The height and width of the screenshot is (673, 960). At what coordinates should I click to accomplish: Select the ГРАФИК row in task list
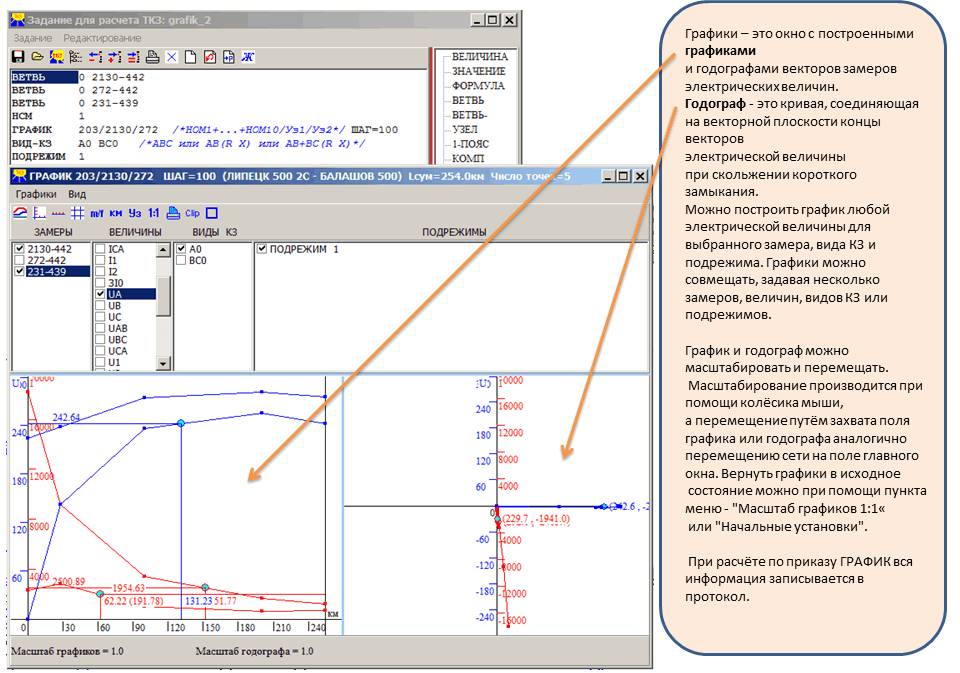click(x=30, y=130)
